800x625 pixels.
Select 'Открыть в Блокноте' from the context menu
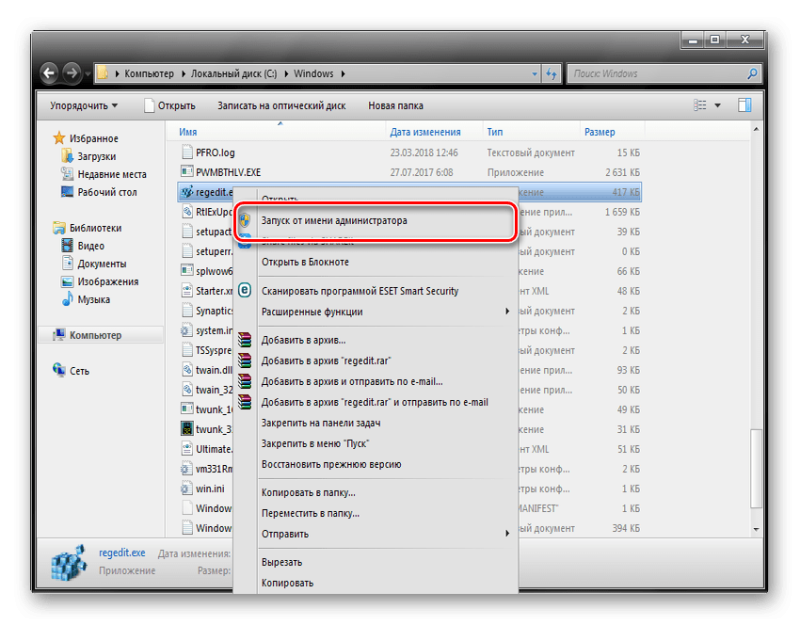click(305, 262)
